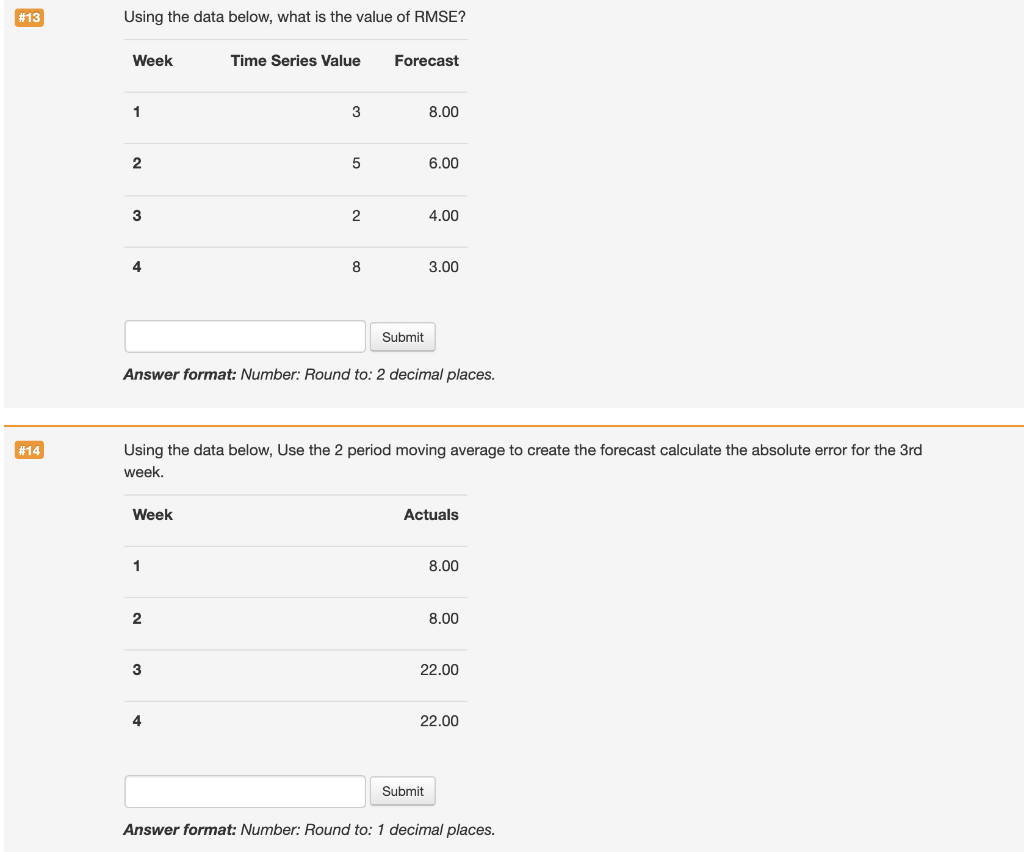Viewport: 1024px width, 852px height.
Task: Select the Actuals column header in question 14
Action: (x=431, y=514)
